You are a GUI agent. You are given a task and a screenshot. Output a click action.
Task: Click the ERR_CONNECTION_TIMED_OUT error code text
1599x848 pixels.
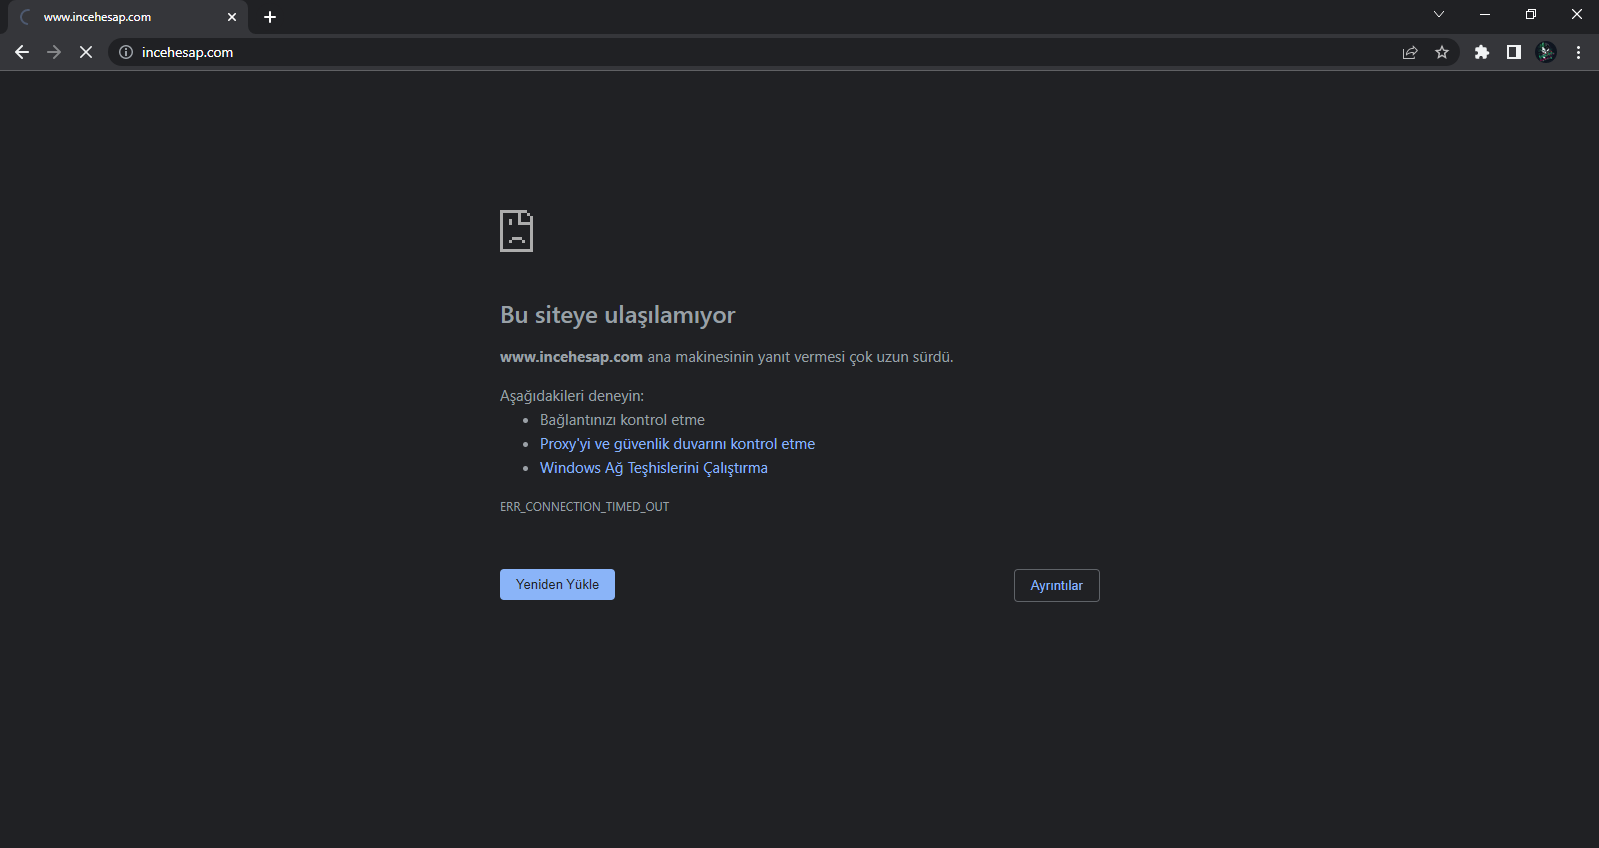tap(584, 507)
